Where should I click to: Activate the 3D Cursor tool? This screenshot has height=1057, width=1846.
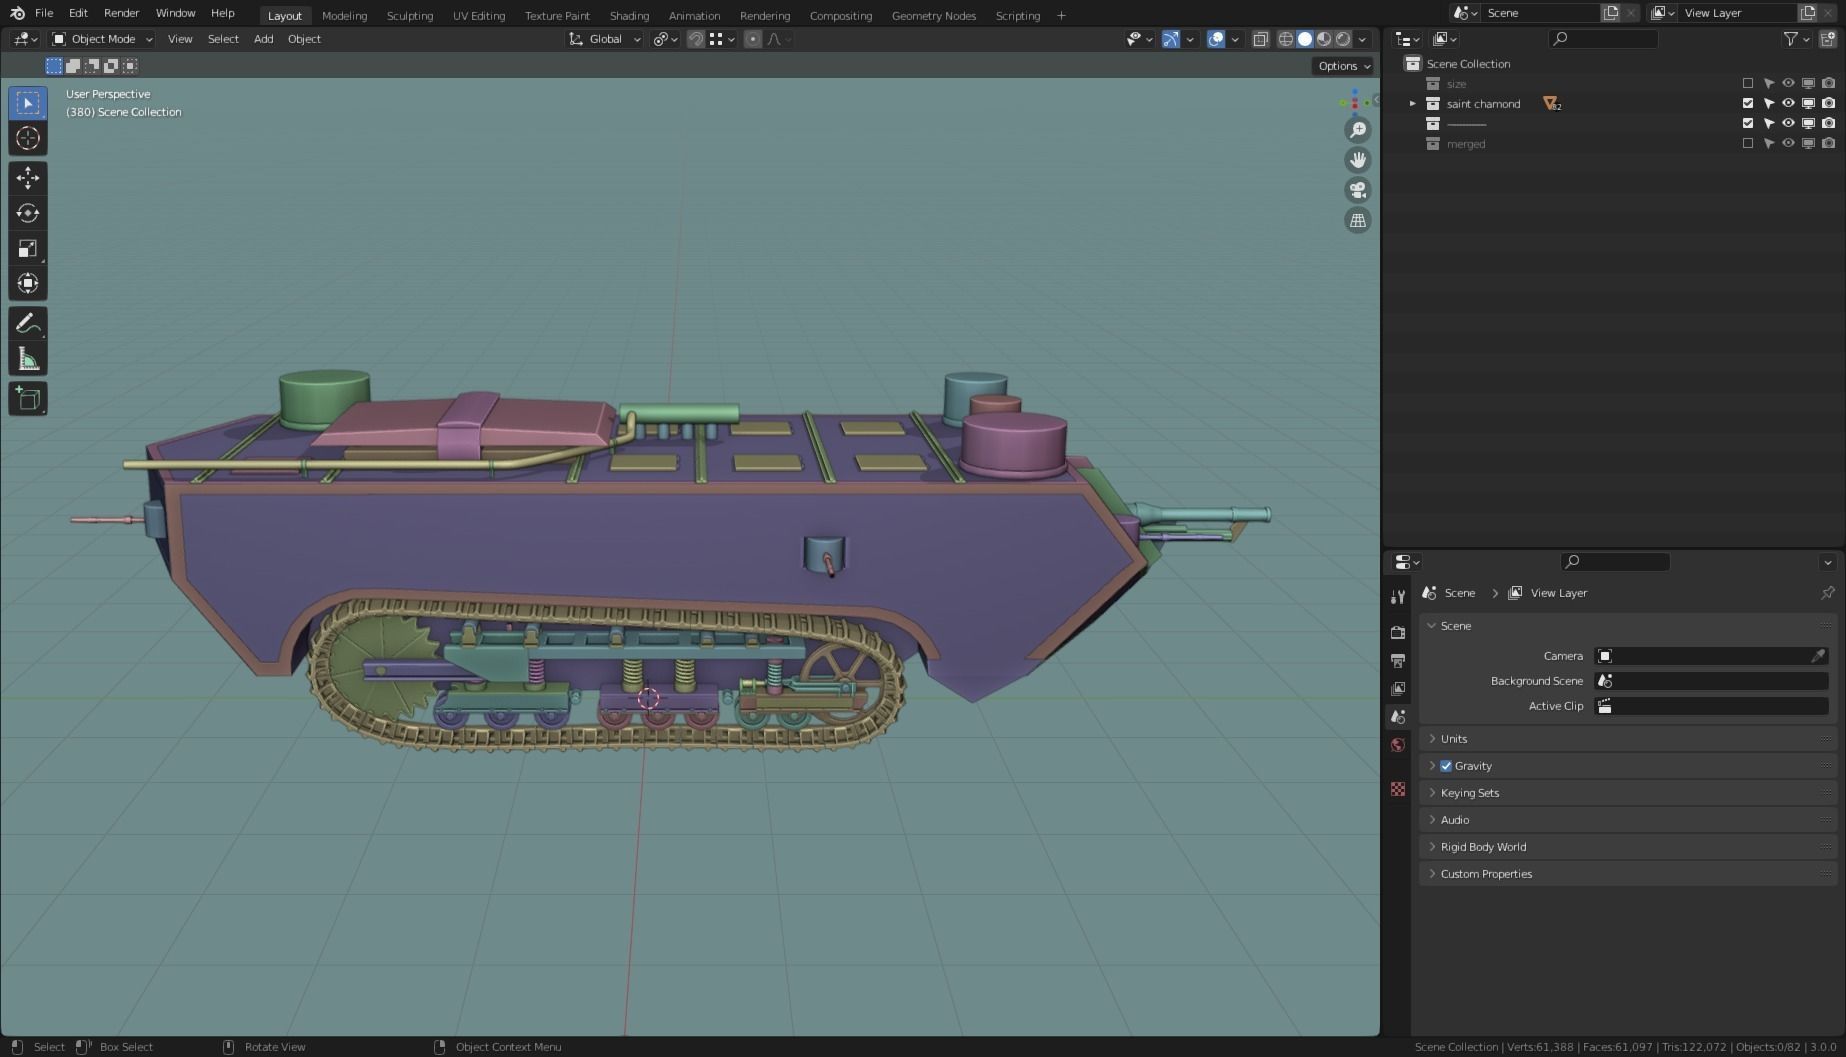click(28, 138)
